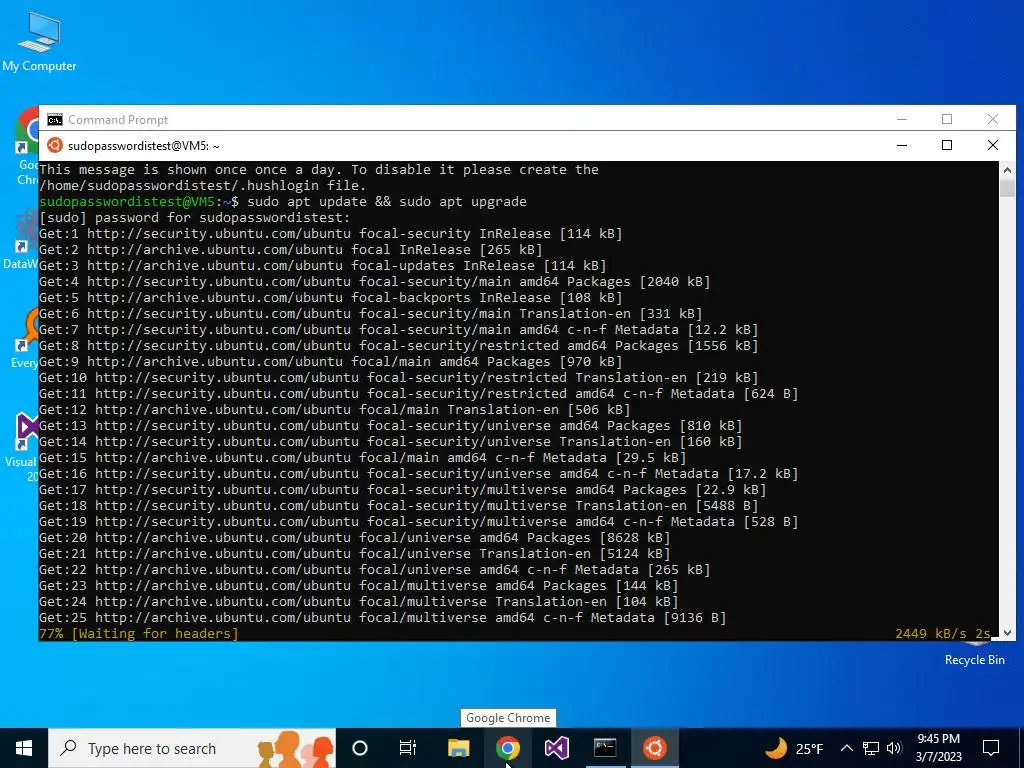Viewport: 1024px width, 768px height.
Task: Open the weather widget showing 25°F
Action: (x=793, y=748)
